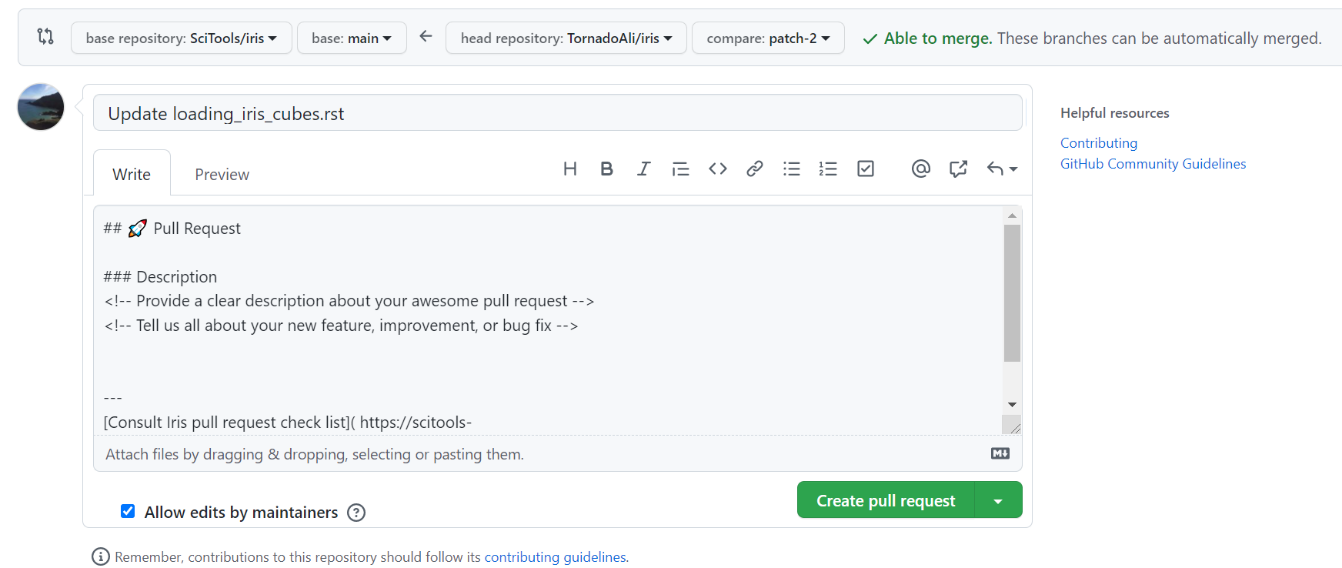This screenshot has height=568, width=1342.
Task: Insert code formatting icon
Action: click(718, 169)
